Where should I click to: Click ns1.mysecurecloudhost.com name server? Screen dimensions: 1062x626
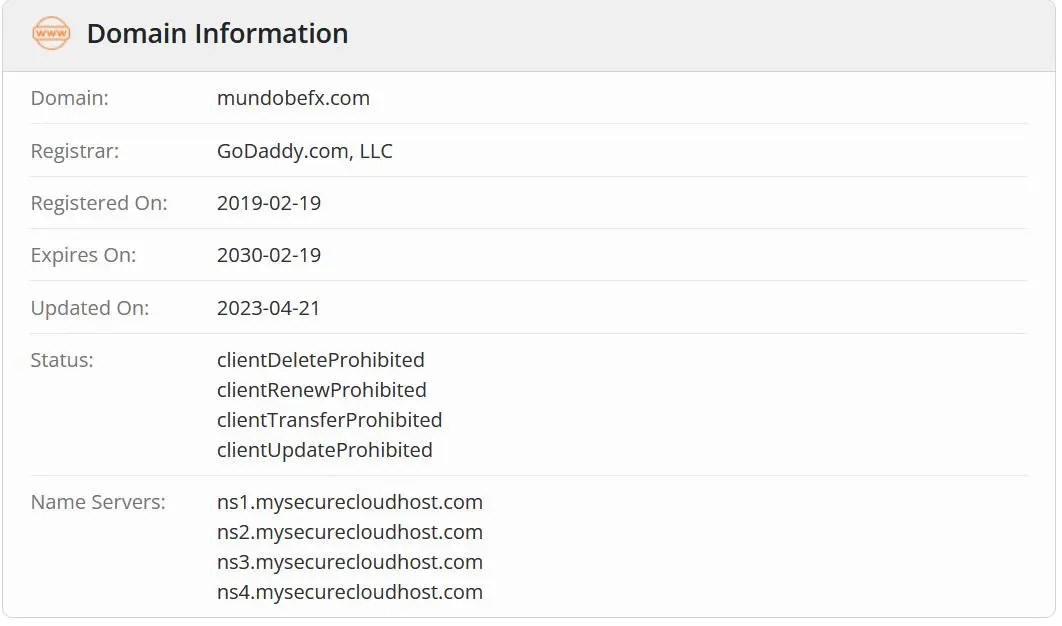coord(349,503)
